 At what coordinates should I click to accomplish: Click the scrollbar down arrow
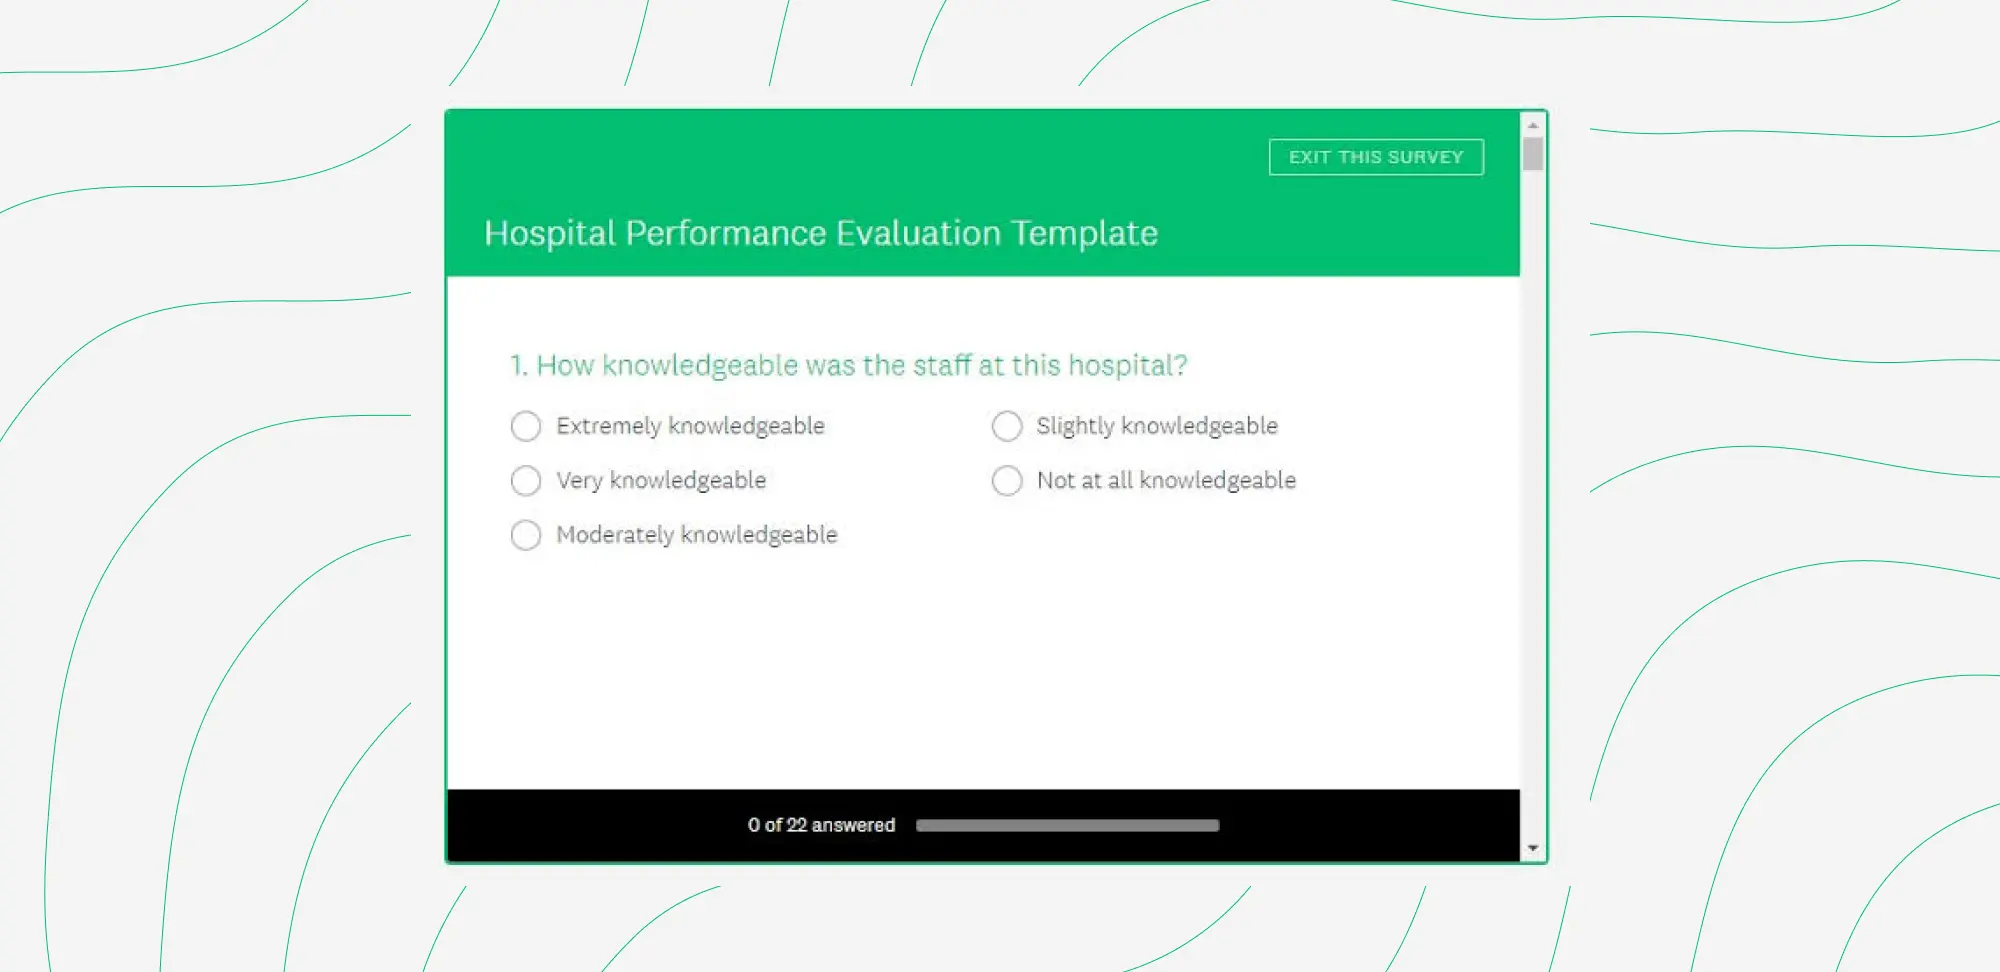1532,848
